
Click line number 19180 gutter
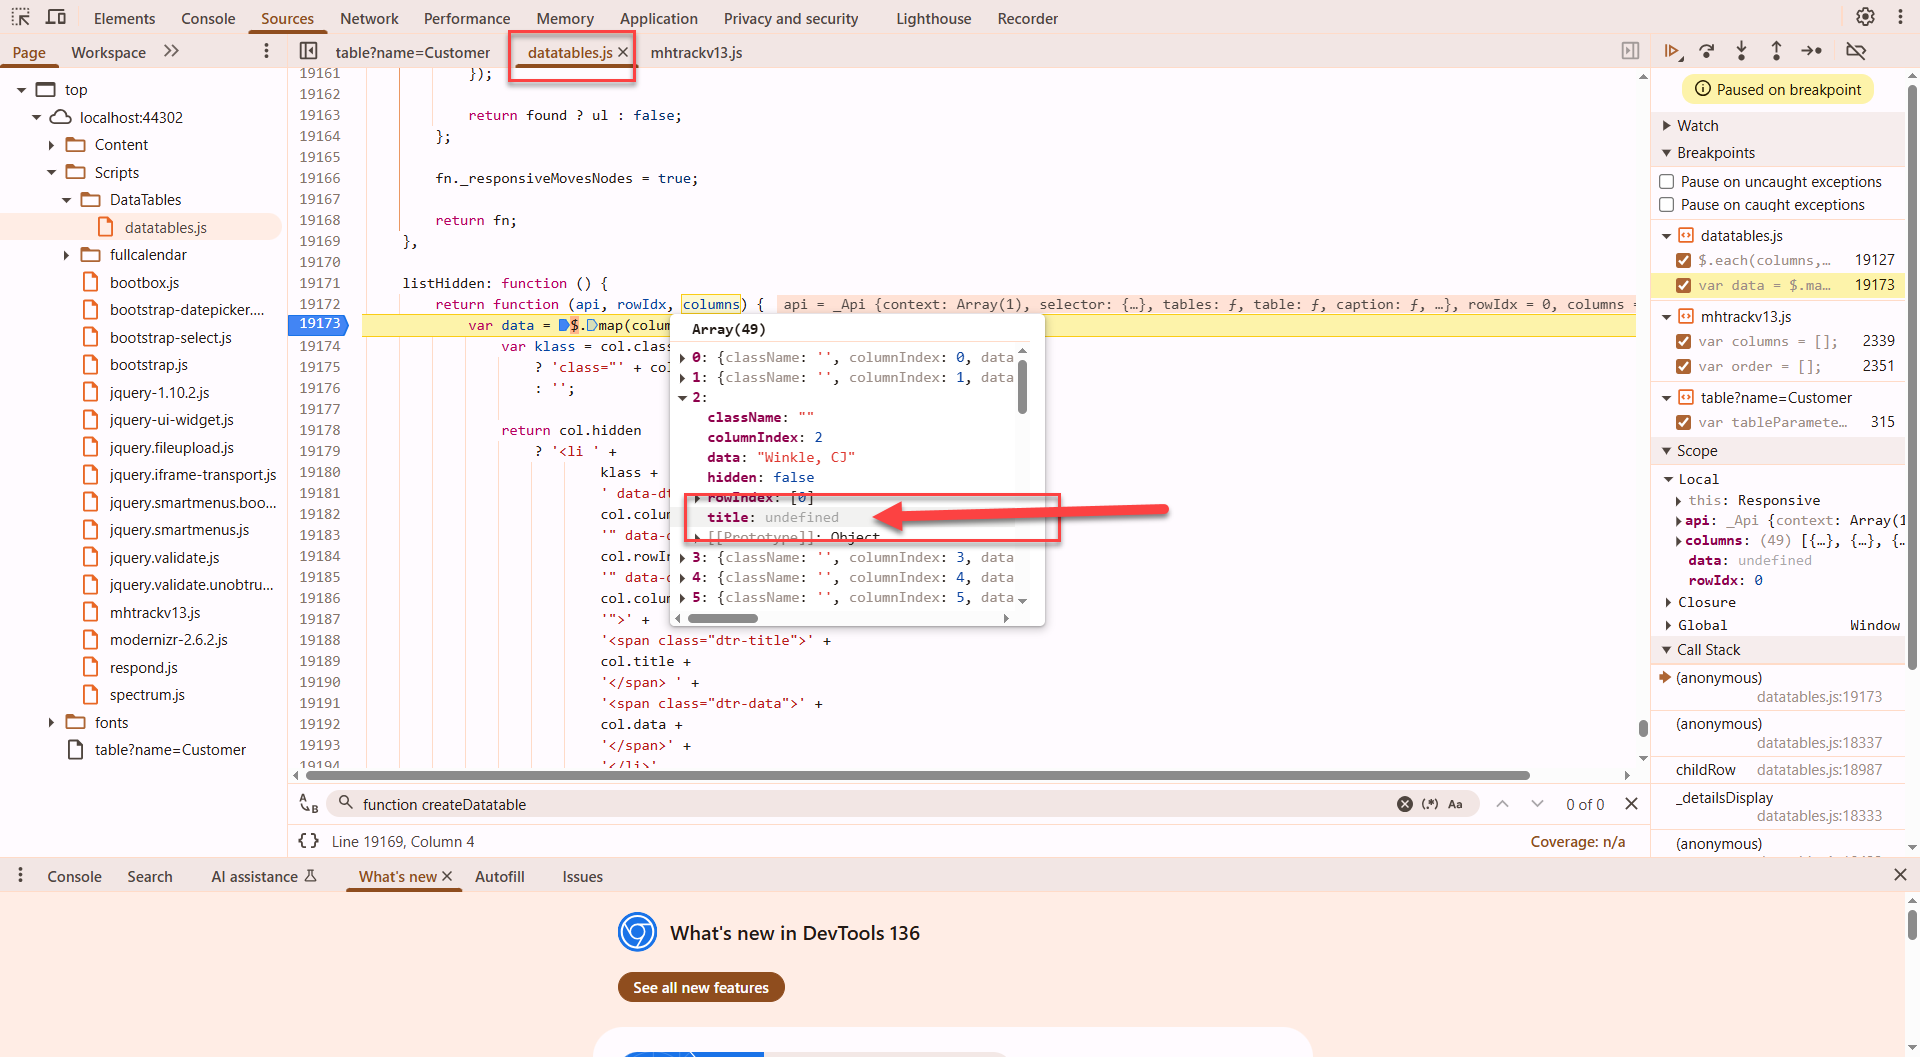[319, 472]
